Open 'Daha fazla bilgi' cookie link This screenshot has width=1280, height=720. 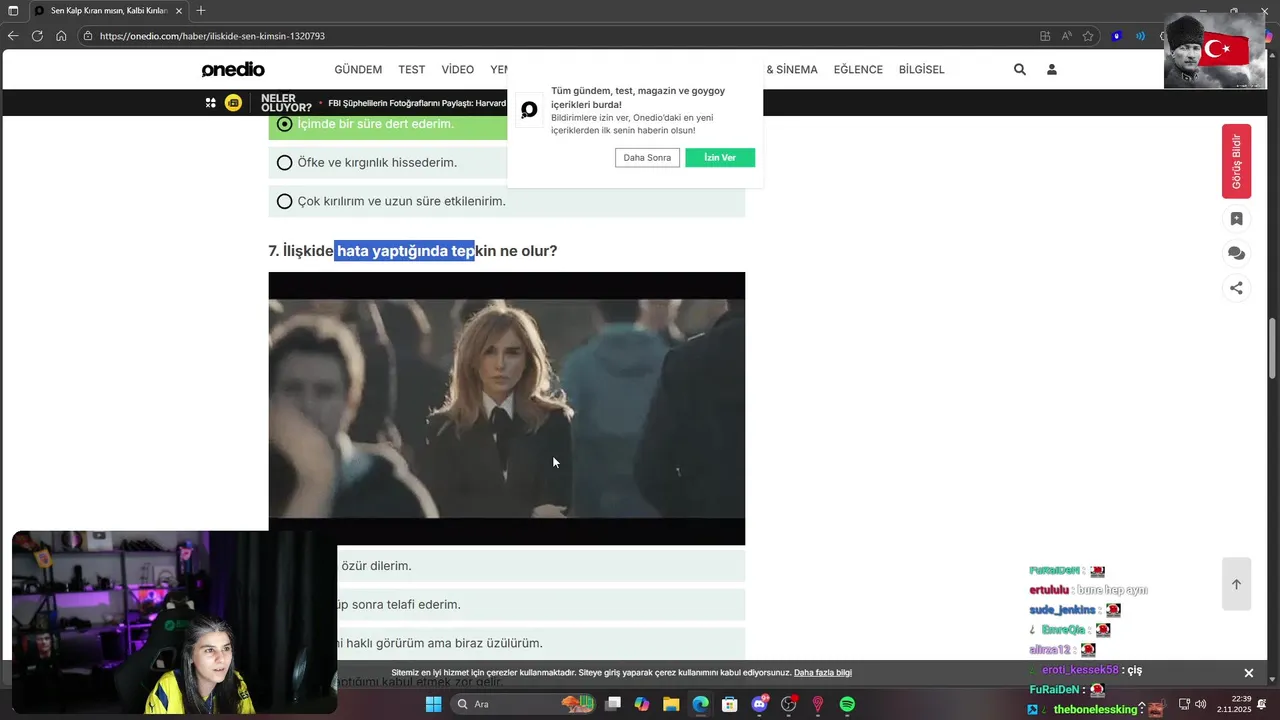click(x=823, y=673)
